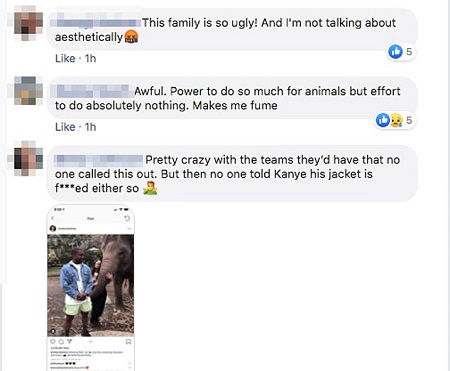Open the second commenter's blurred profile picture
Screen dimensions: 450x371
[x=26, y=90]
